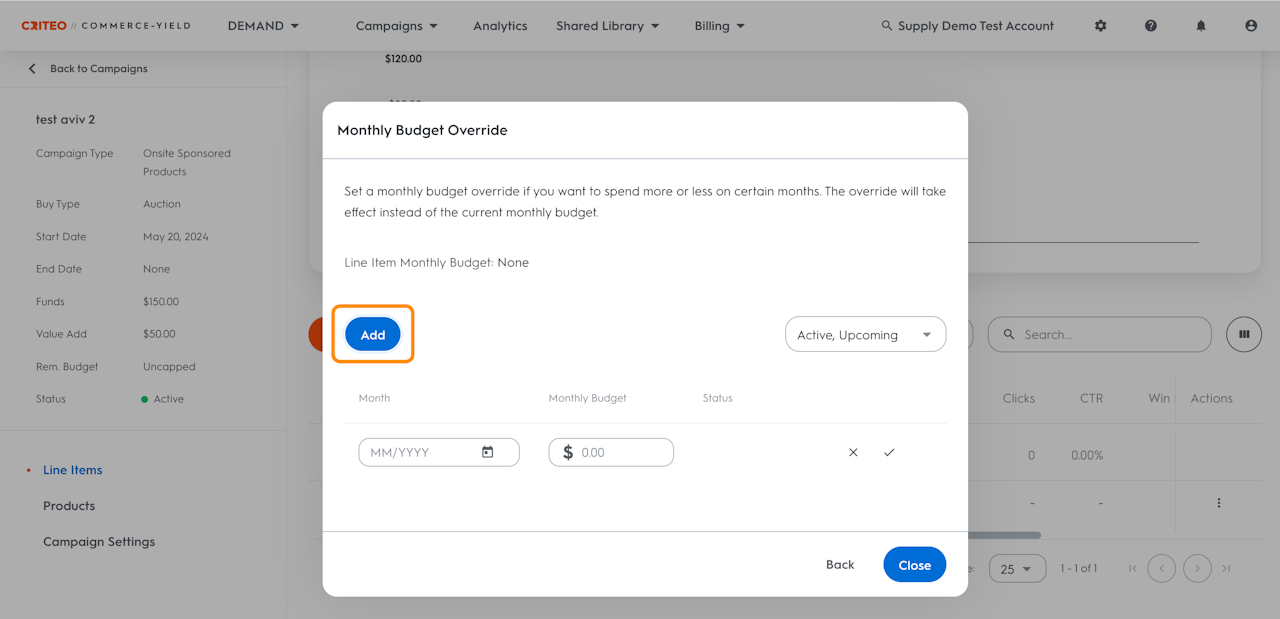This screenshot has width=1280, height=619.
Task: Click the column layout icon button
Action: pyautogui.click(x=1244, y=334)
